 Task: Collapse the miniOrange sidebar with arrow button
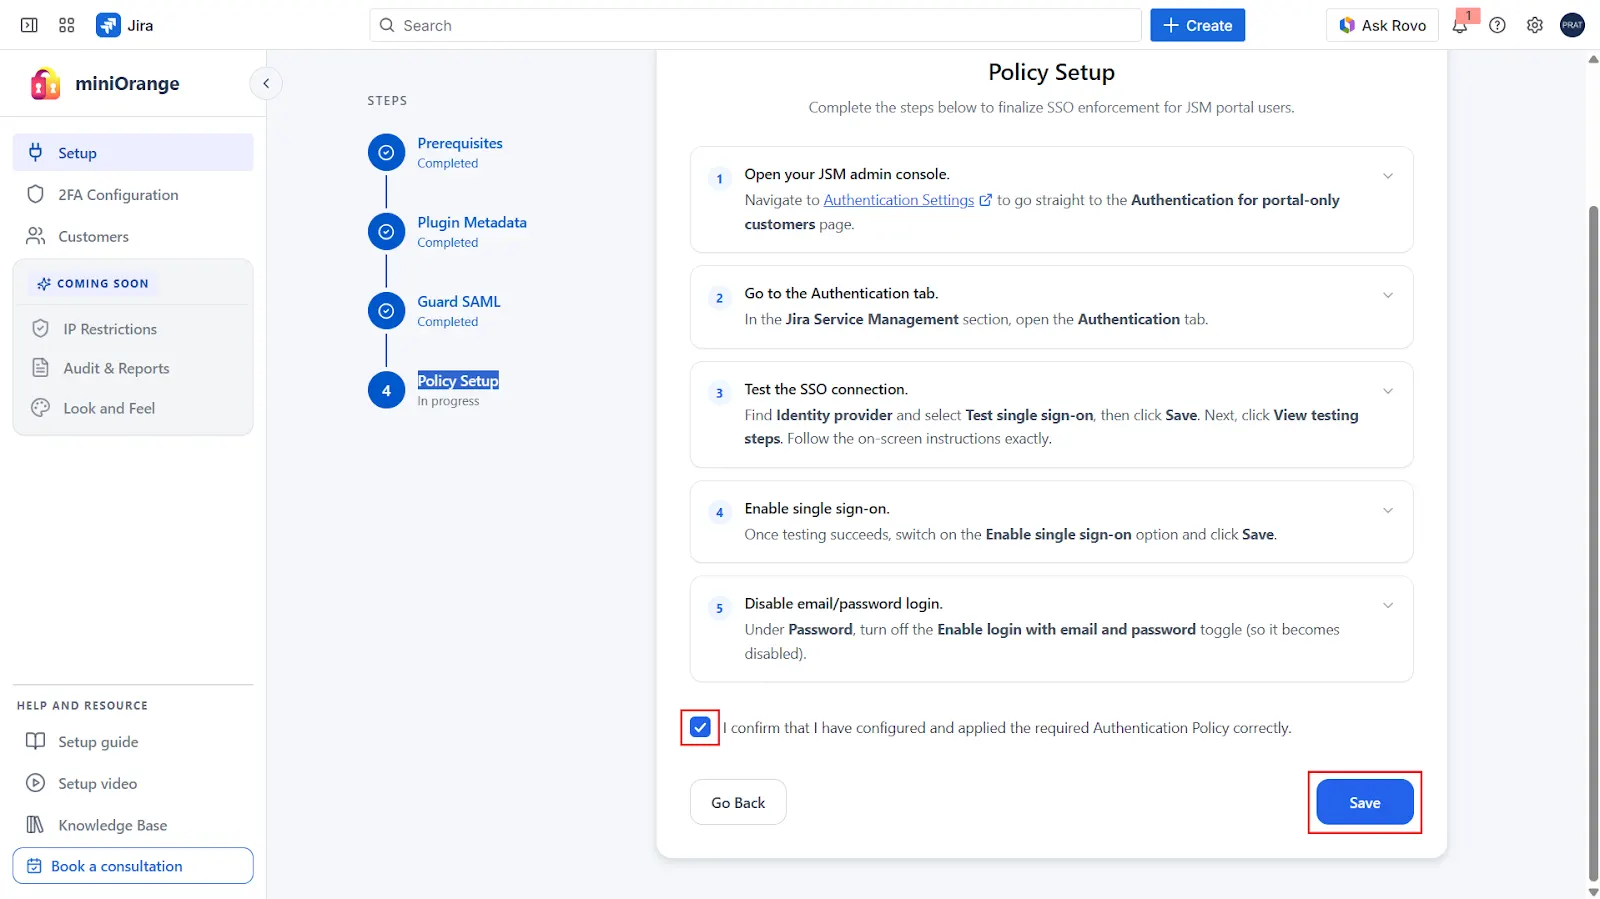(x=266, y=84)
